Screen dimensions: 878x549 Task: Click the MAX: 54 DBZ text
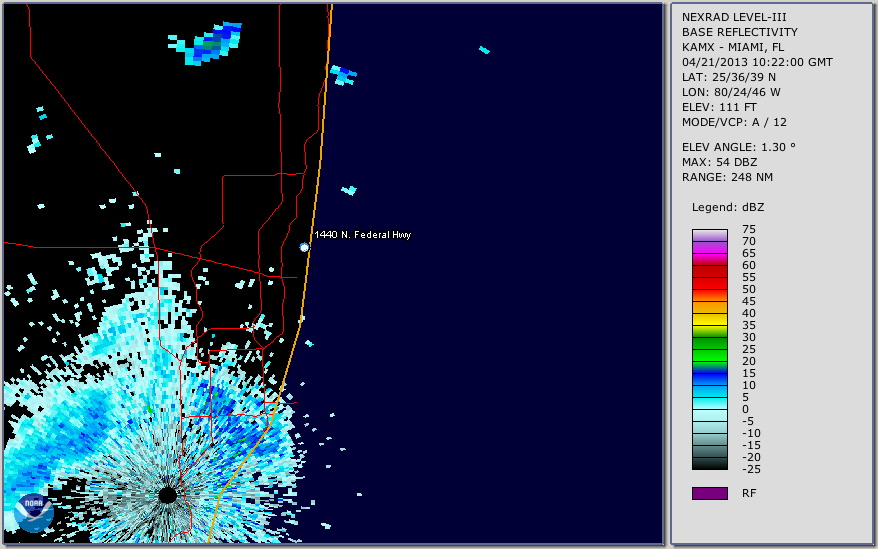[720, 162]
